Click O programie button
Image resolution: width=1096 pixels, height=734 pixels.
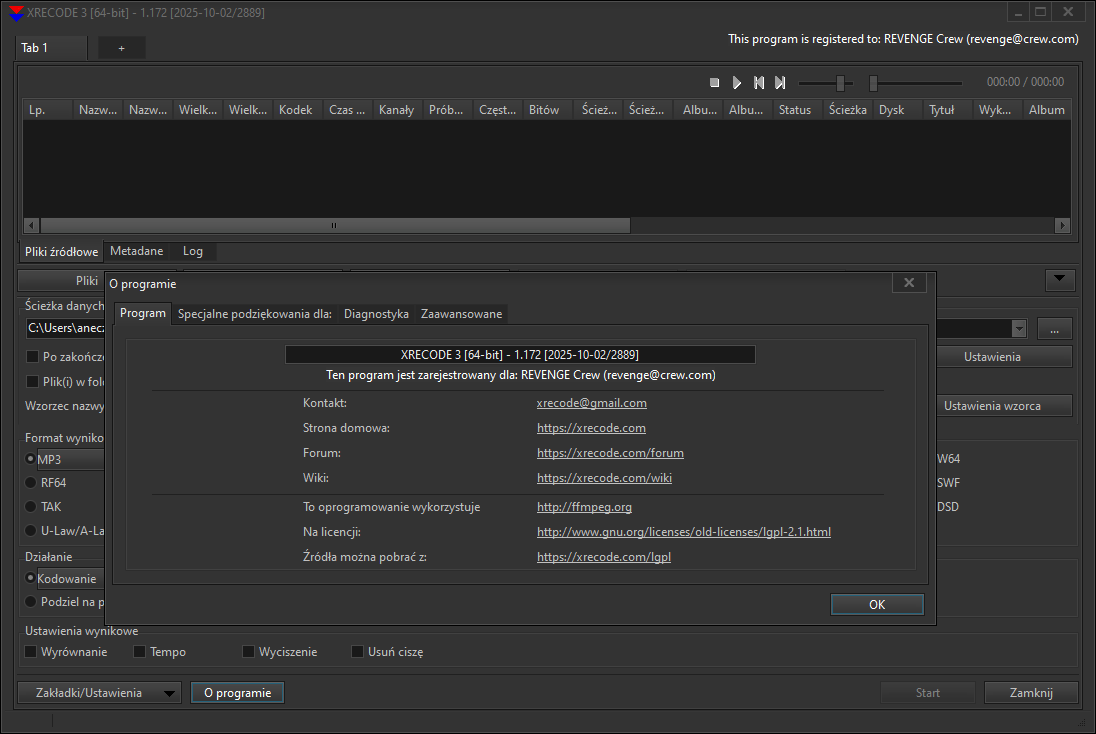(x=238, y=693)
